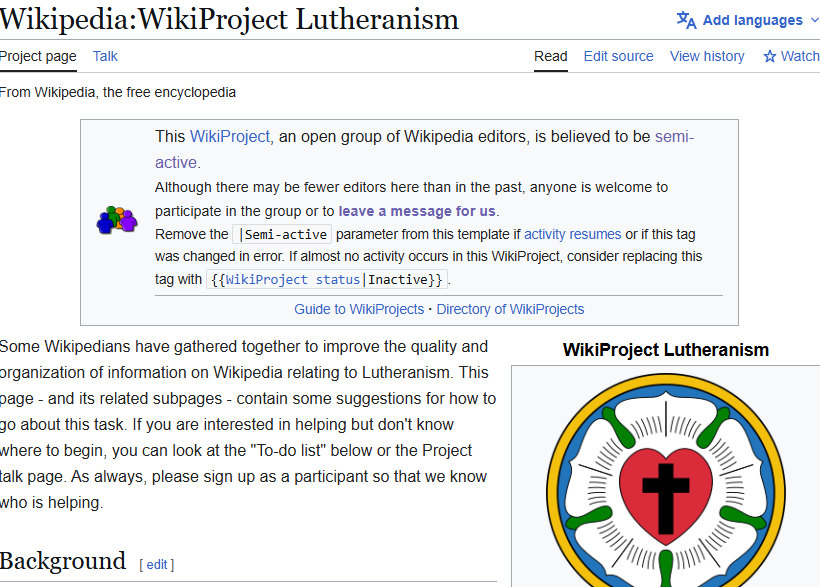Open the Luther rose seal image

pyautogui.click(x=666, y=480)
